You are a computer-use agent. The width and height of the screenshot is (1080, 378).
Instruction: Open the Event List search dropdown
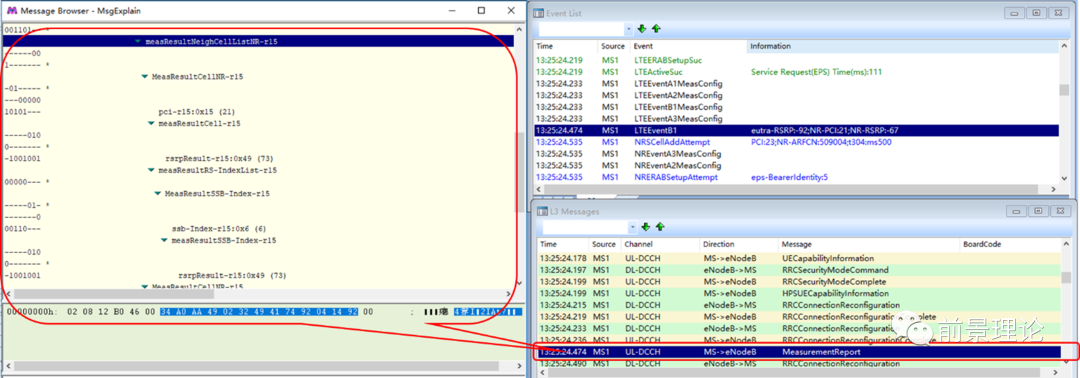click(x=628, y=29)
